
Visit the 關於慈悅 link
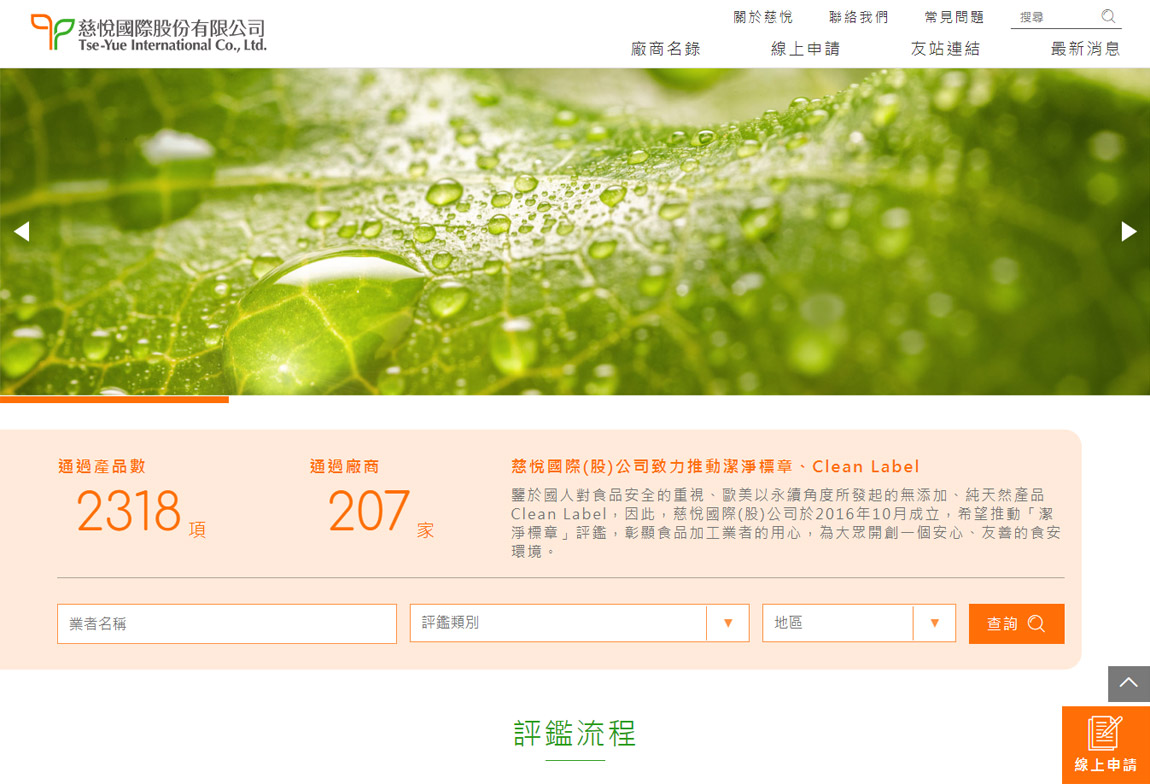763,17
